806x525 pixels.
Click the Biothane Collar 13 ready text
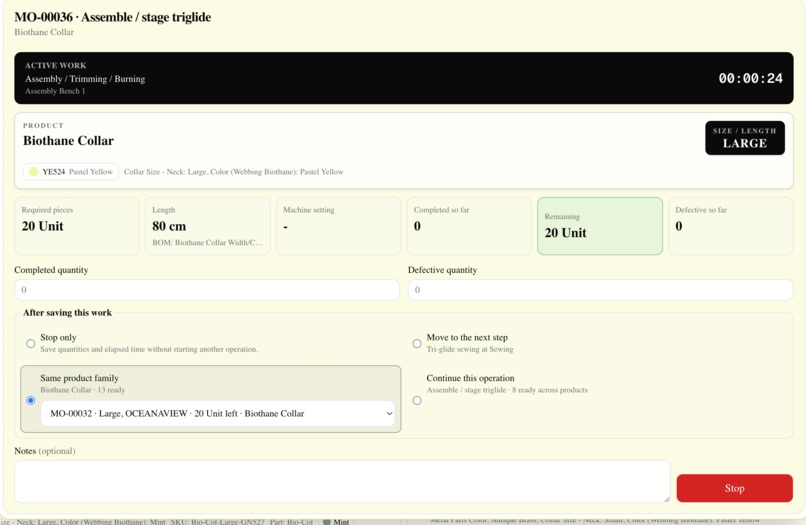tap(83, 390)
